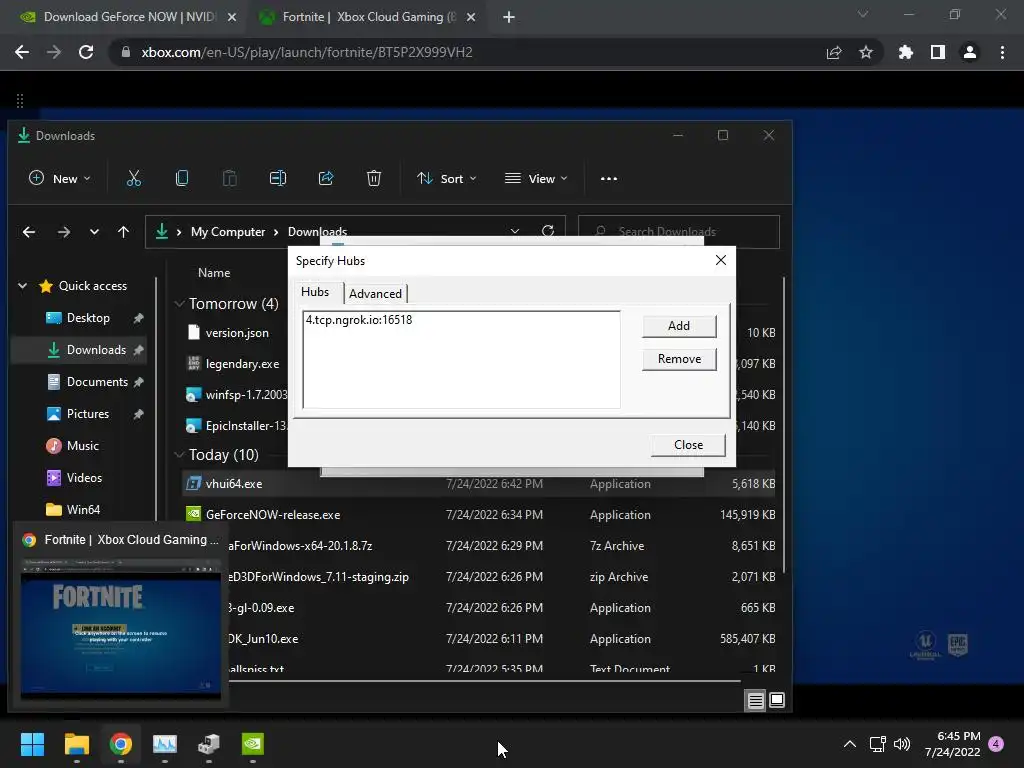1024x768 pixels.
Task: Expand recent locations chevron in Explorer
Action: coord(94,232)
